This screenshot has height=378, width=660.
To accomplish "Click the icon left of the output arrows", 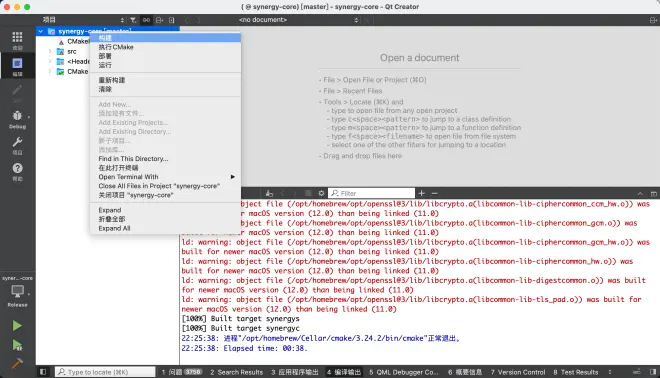I will [x=269, y=193].
